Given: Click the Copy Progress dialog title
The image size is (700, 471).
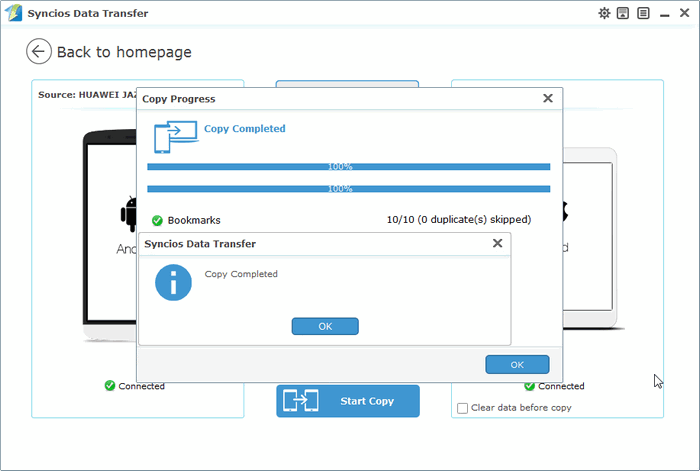Looking at the screenshot, I should point(179,99).
